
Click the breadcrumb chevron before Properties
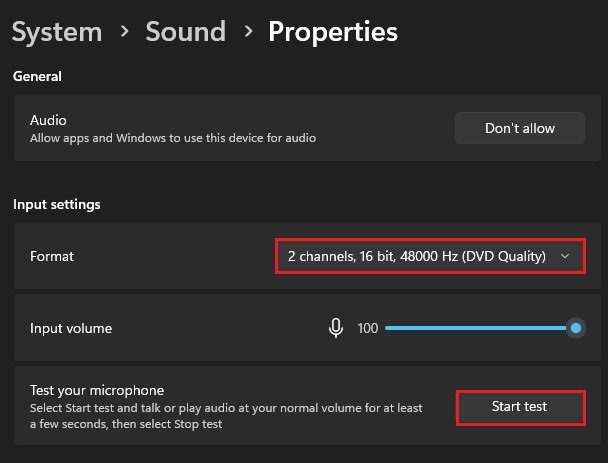click(246, 32)
